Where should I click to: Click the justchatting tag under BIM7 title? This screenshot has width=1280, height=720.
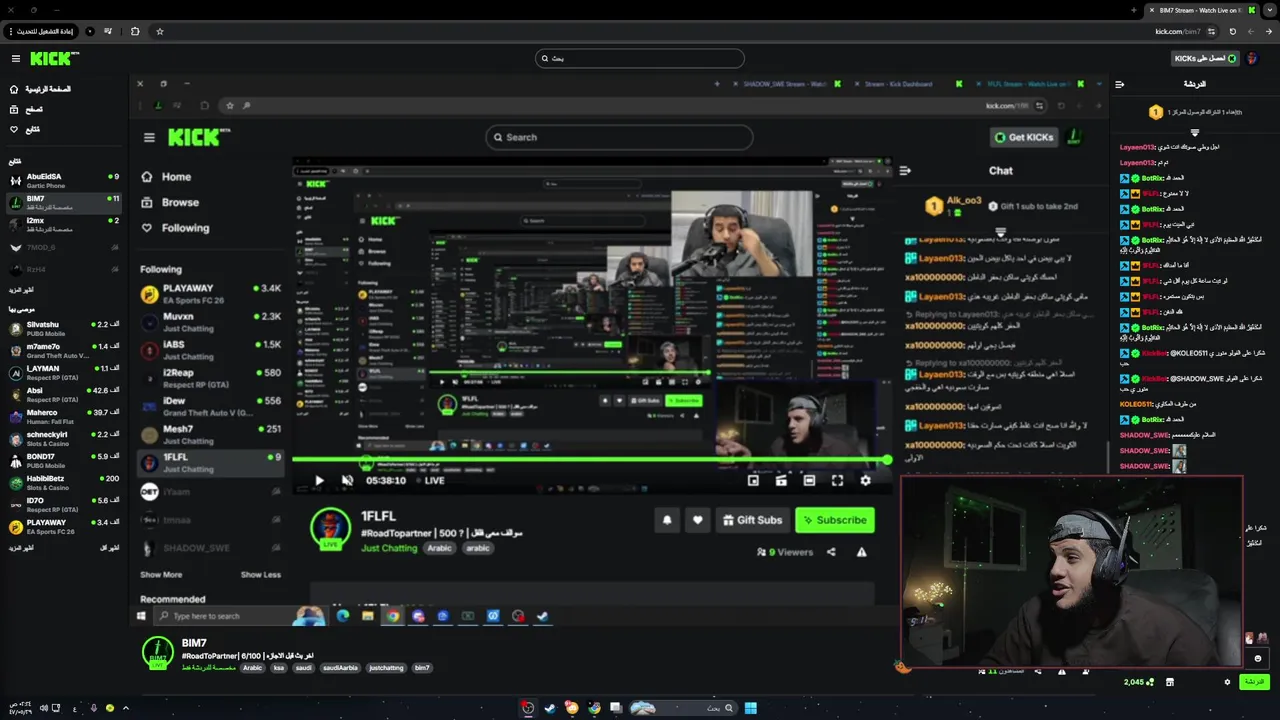(x=386, y=668)
